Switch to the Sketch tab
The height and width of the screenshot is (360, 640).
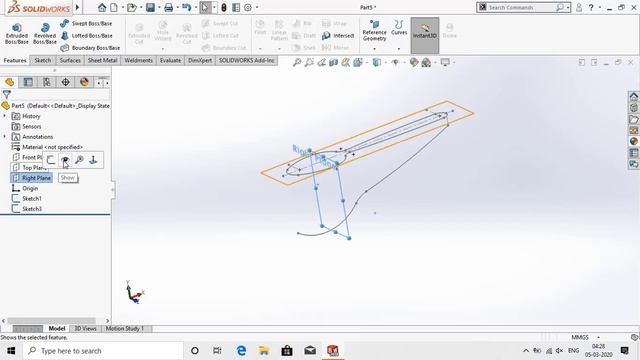42,60
